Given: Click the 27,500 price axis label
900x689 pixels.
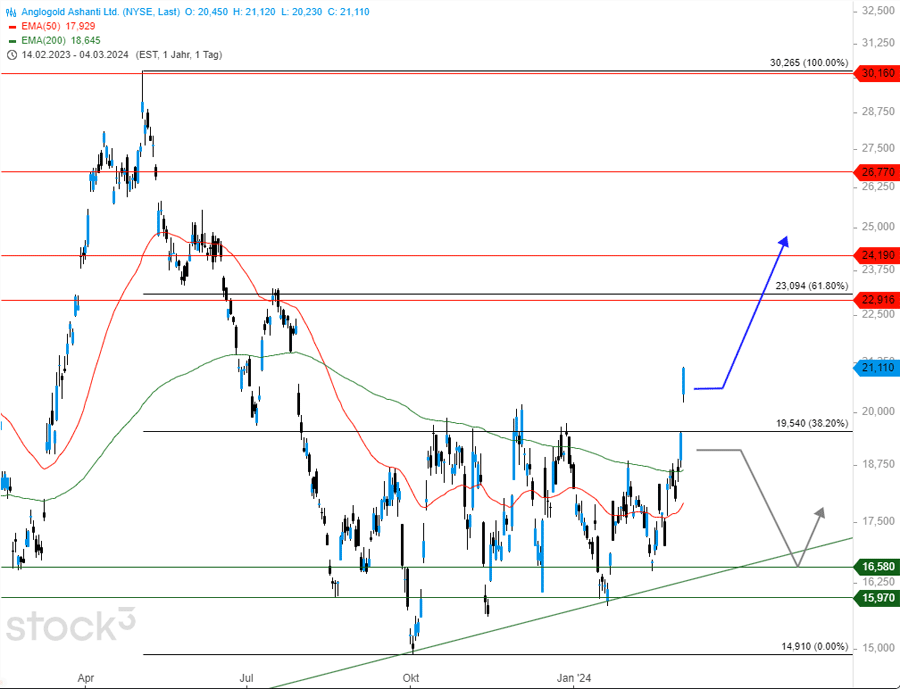Looking at the screenshot, I should coord(878,149).
